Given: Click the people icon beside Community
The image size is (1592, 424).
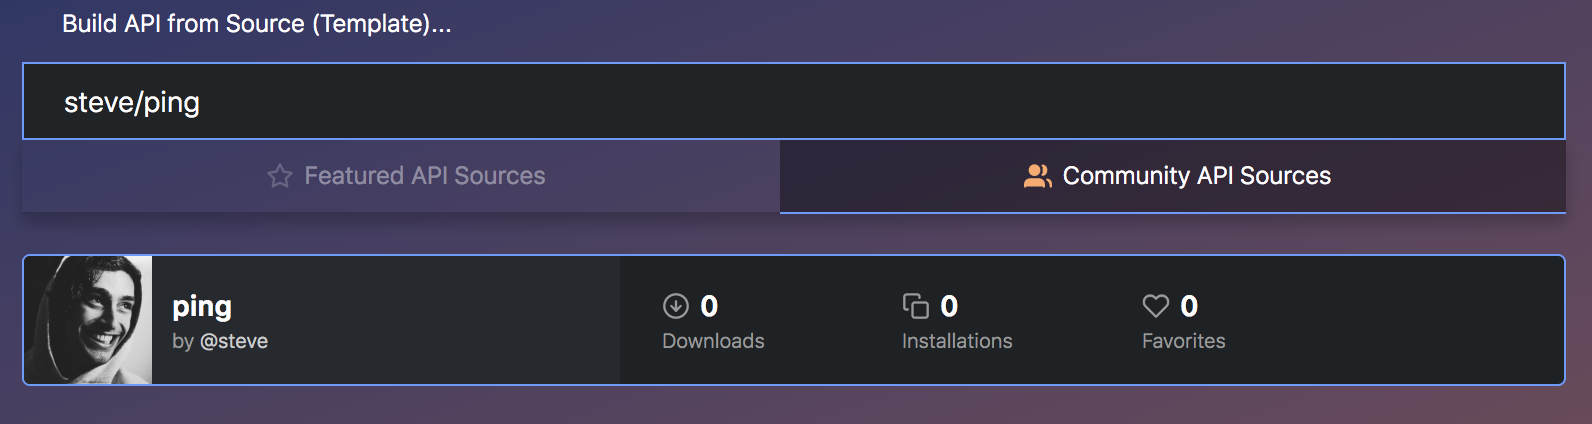Looking at the screenshot, I should pyautogui.click(x=1037, y=176).
